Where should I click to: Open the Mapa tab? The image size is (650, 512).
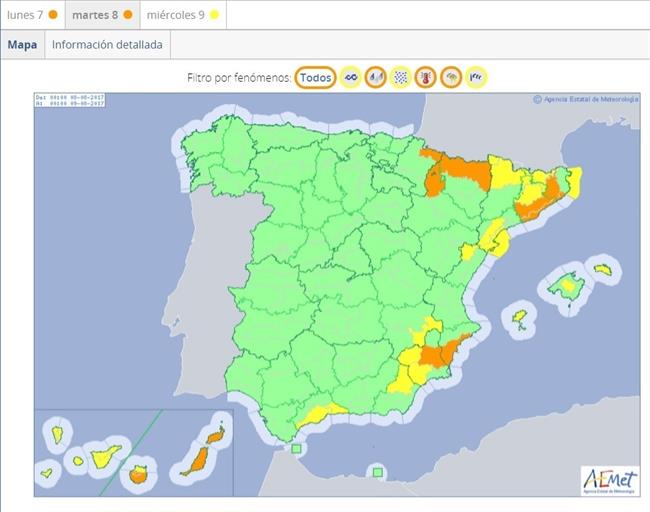[x=22, y=44]
